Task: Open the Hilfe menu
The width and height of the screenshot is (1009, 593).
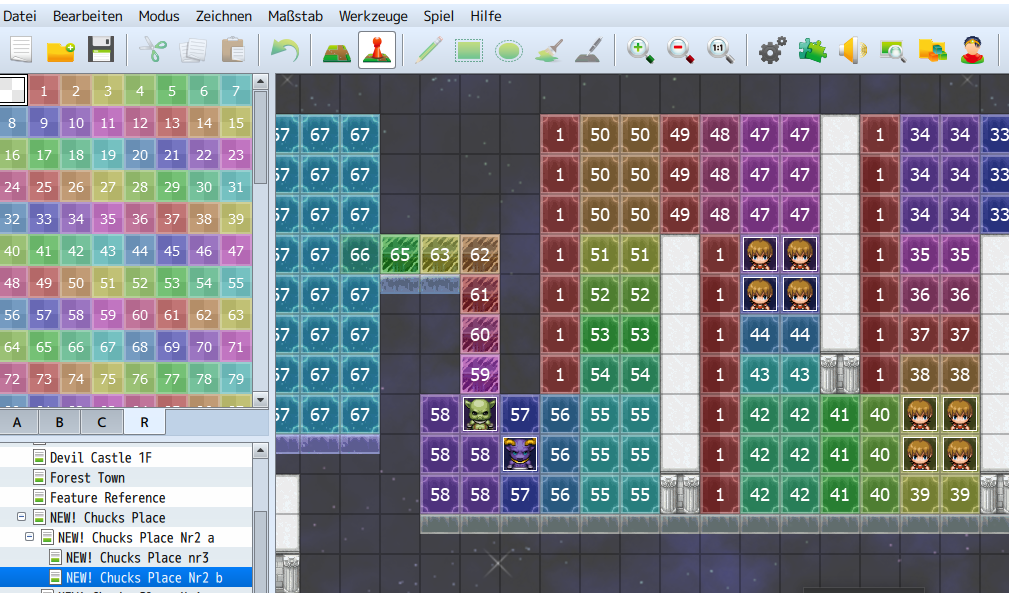Action: click(486, 16)
